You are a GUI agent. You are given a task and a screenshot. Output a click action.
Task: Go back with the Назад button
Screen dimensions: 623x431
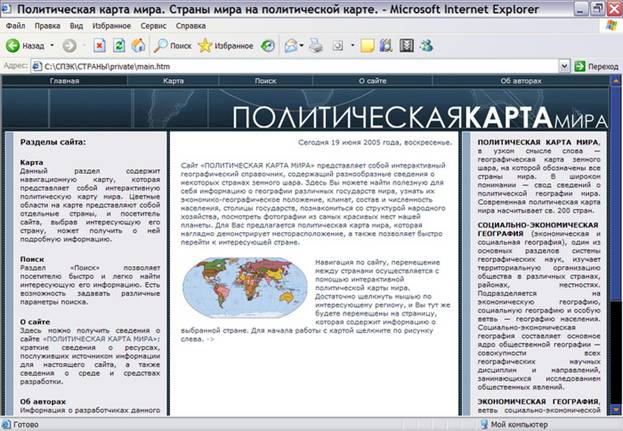click(25, 46)
